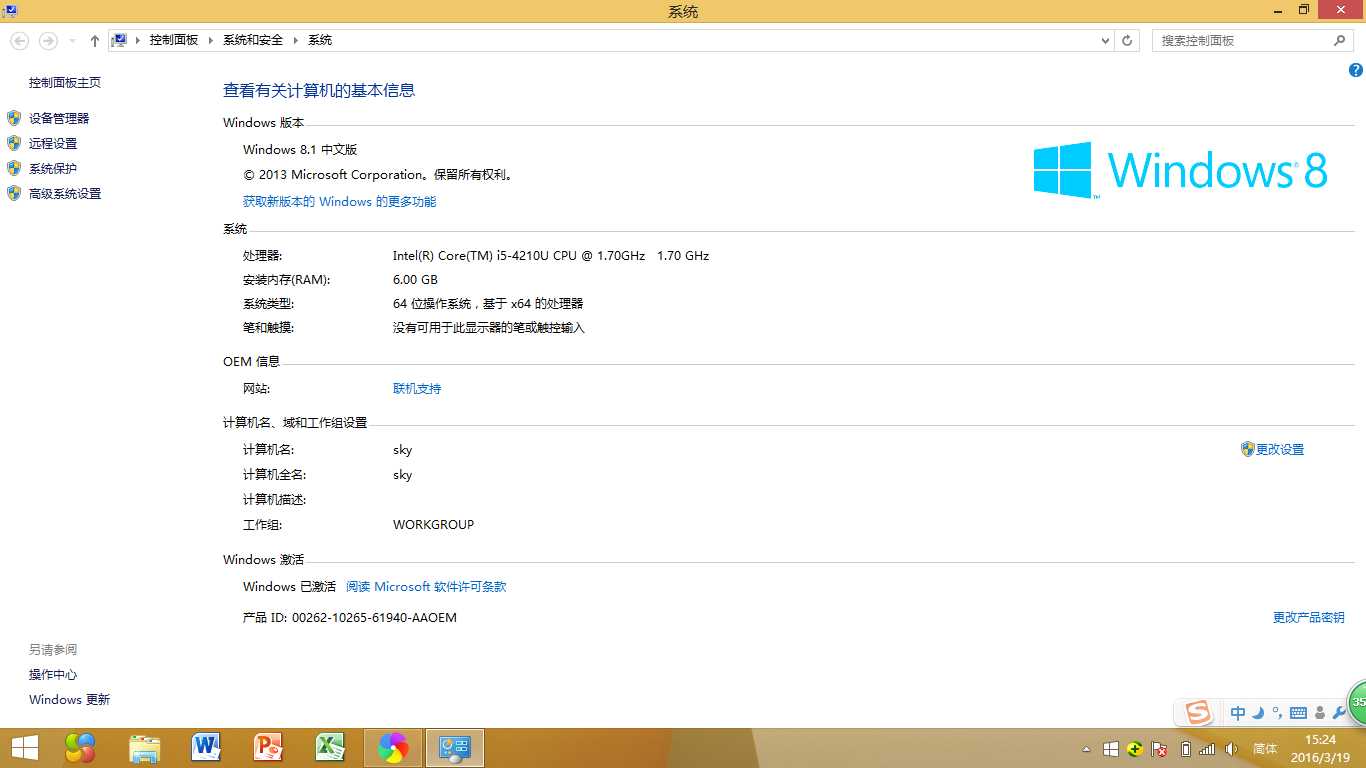1366x768 pixels.
Task: Click the 6.00 GB RAM value
Action: tap(415, 280)
